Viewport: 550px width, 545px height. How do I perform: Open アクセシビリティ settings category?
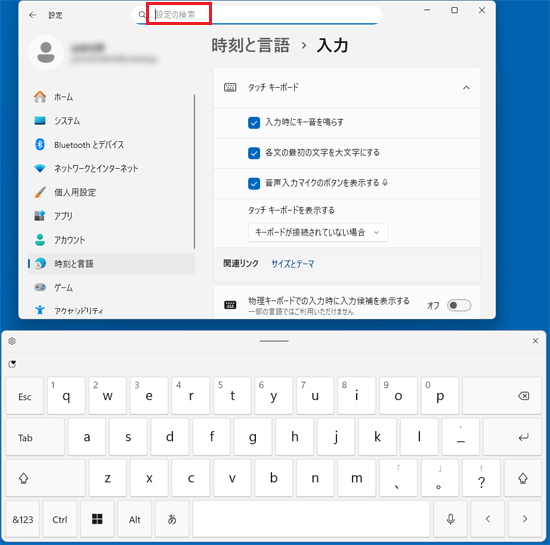[112, 310]
